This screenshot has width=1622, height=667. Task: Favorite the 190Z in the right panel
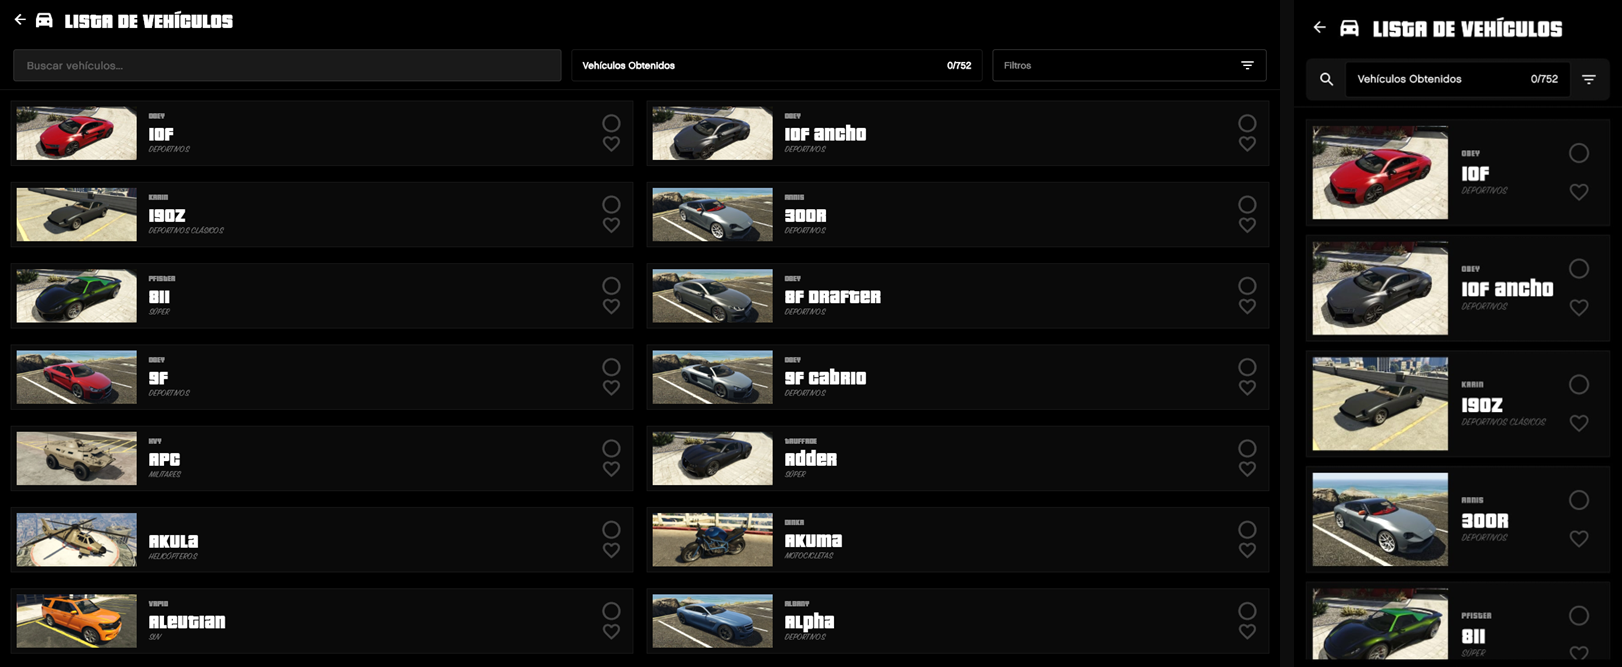coord(1579,423)
